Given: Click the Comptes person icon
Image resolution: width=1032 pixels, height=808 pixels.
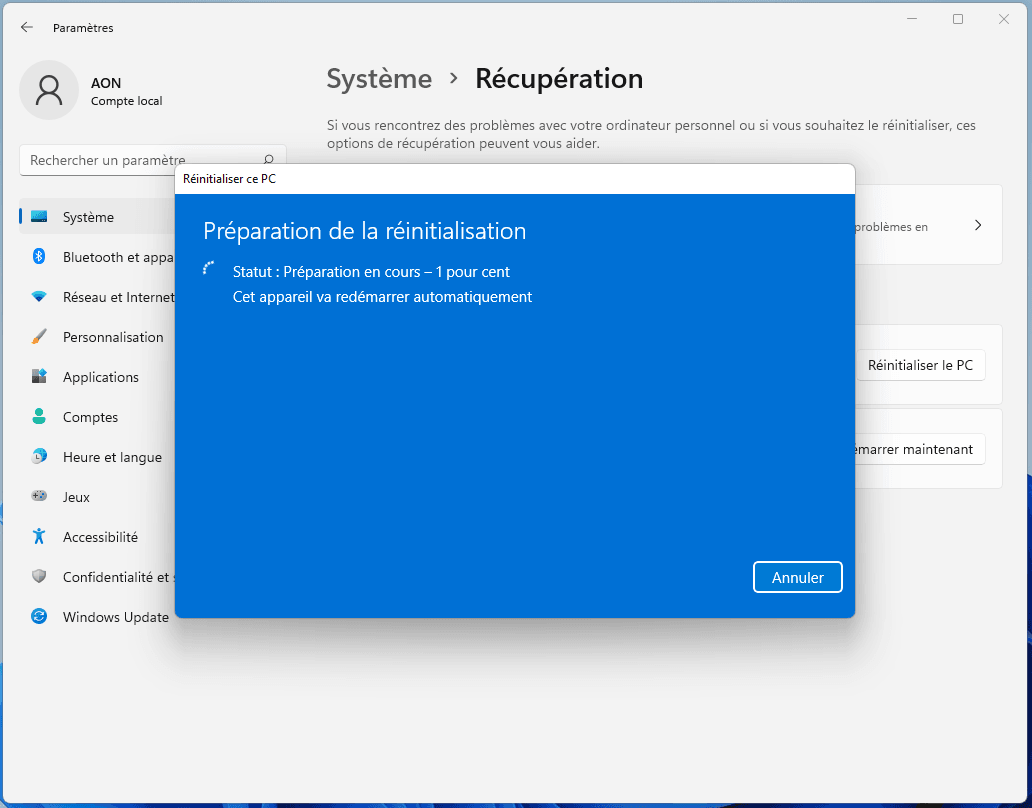Looking at the screenshot, I should click(39, 417).
